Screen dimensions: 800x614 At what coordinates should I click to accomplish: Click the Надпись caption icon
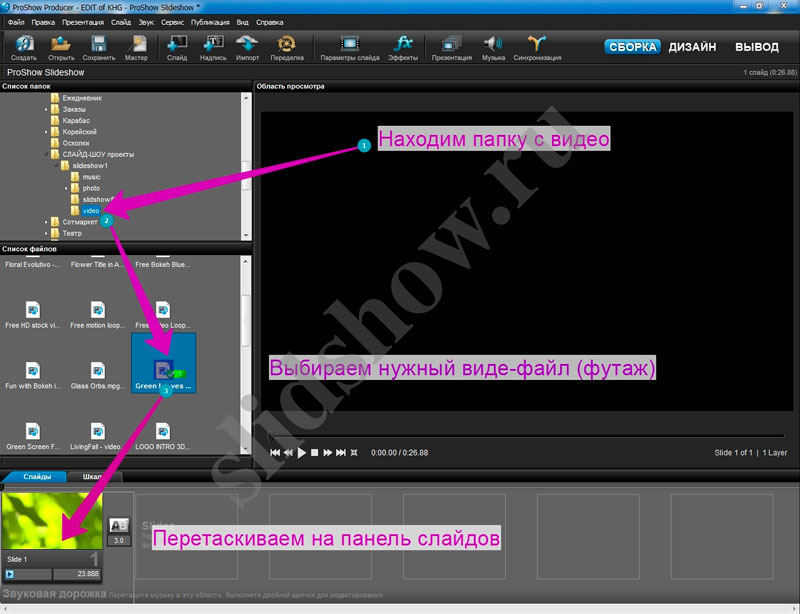pos(213,47)
